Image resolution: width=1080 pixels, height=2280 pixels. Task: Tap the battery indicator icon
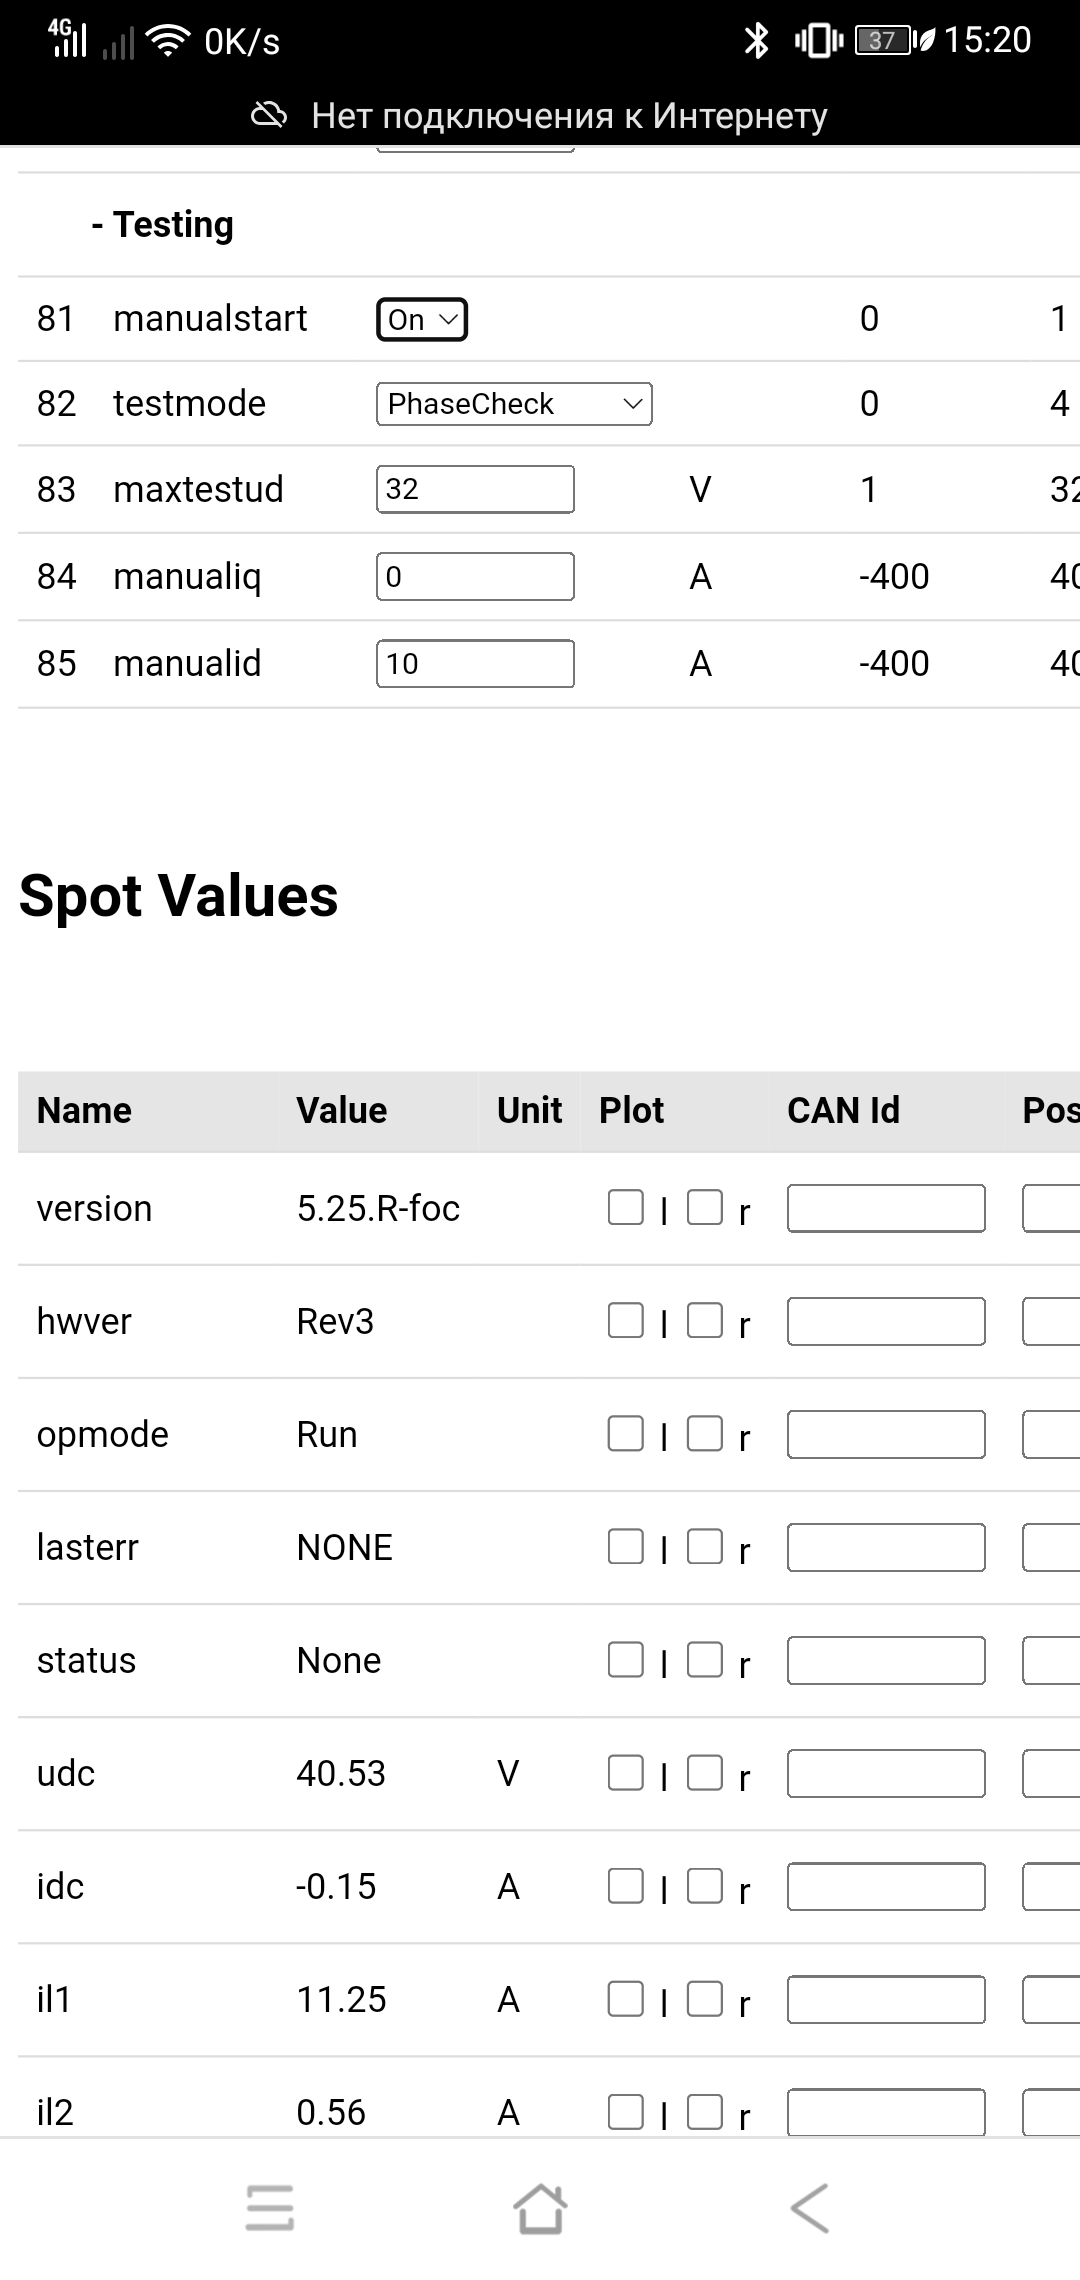(x=884, y=41)
